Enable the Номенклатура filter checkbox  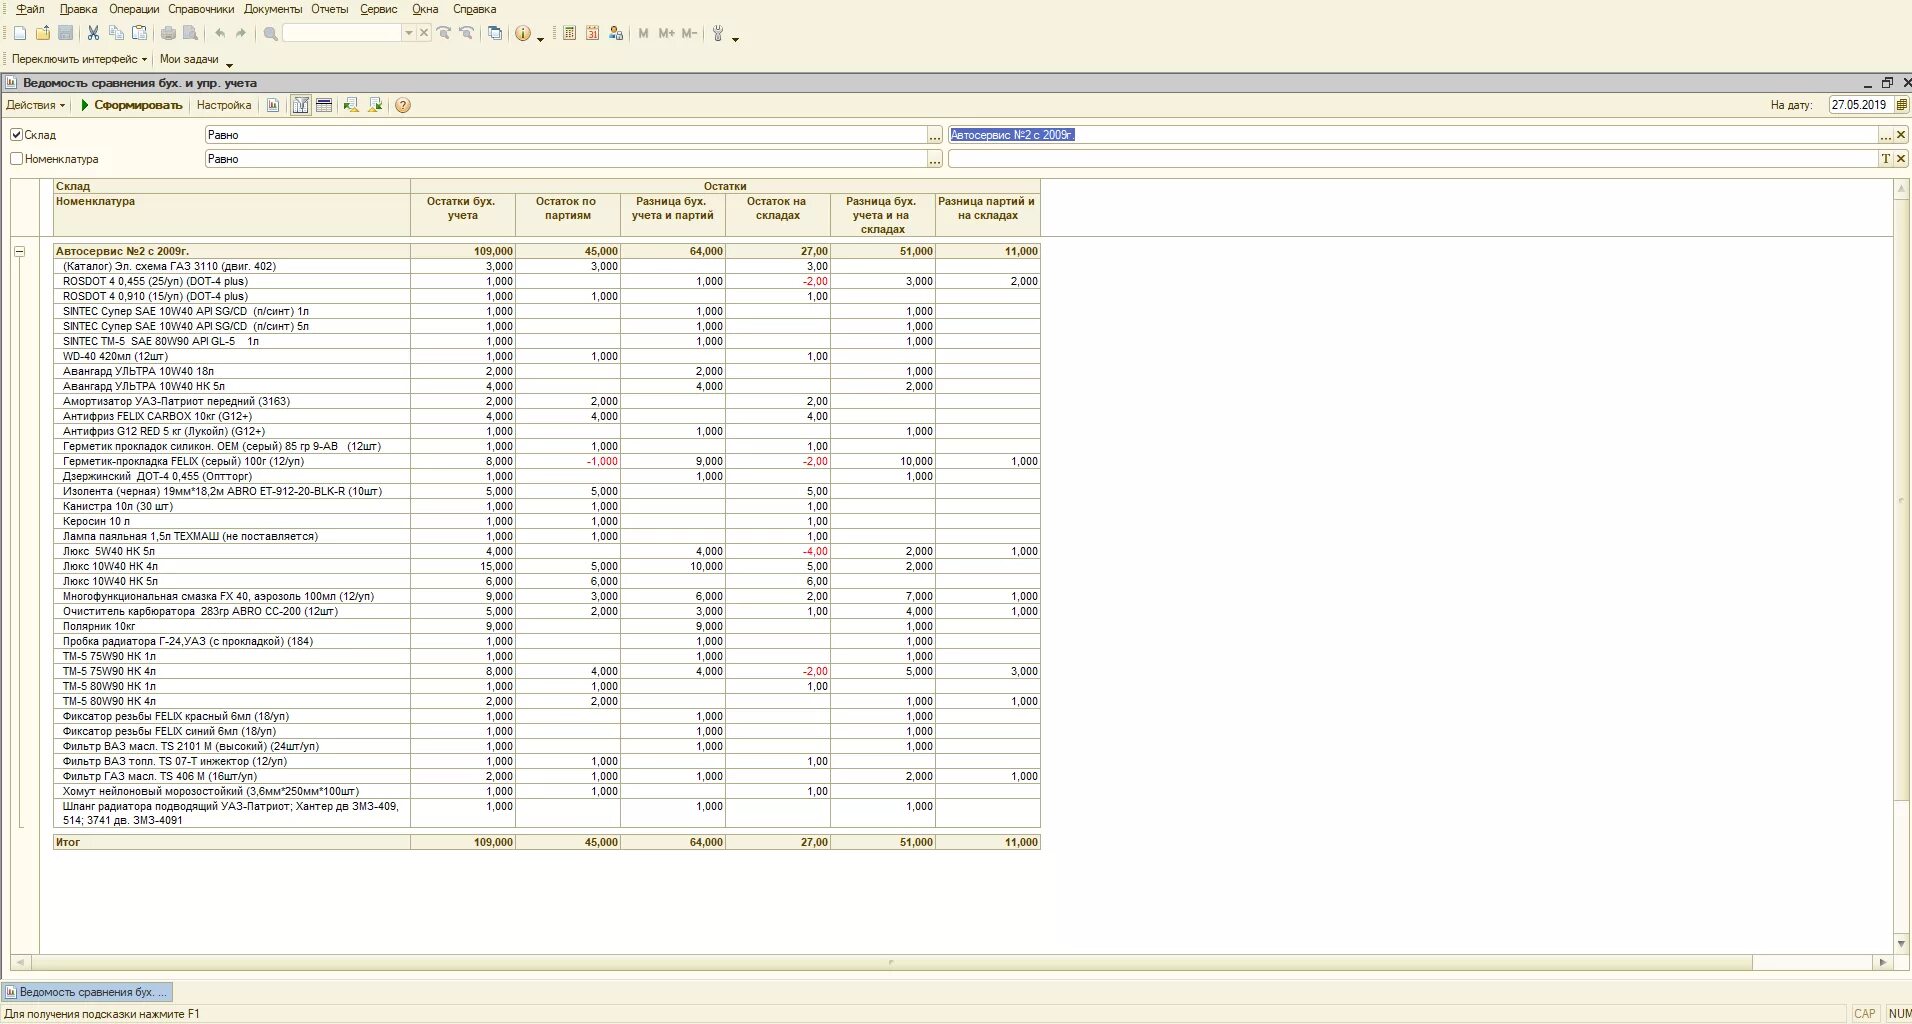[16, 158]
